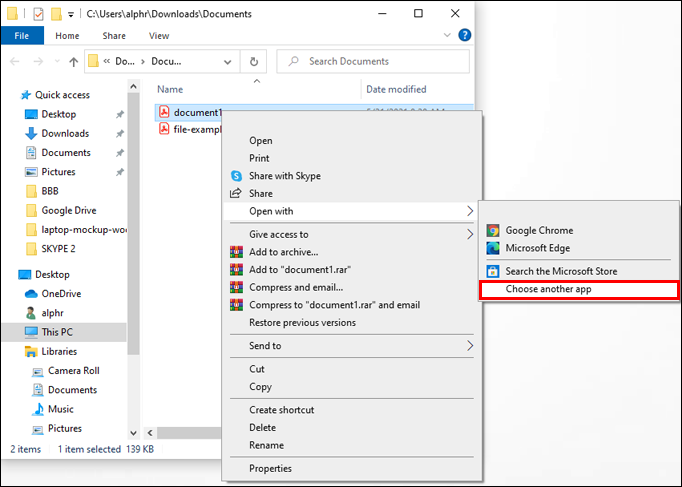Open Downloads in Quick access
Viewport: 682px width, 487px height.
(65, 133)
